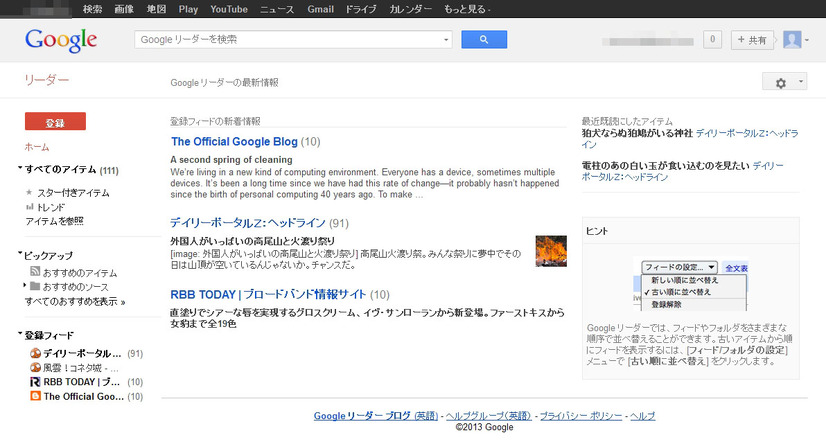
Task: Open recently read 電柱のあの白い玉 item
Action: (x=665, y=165)
